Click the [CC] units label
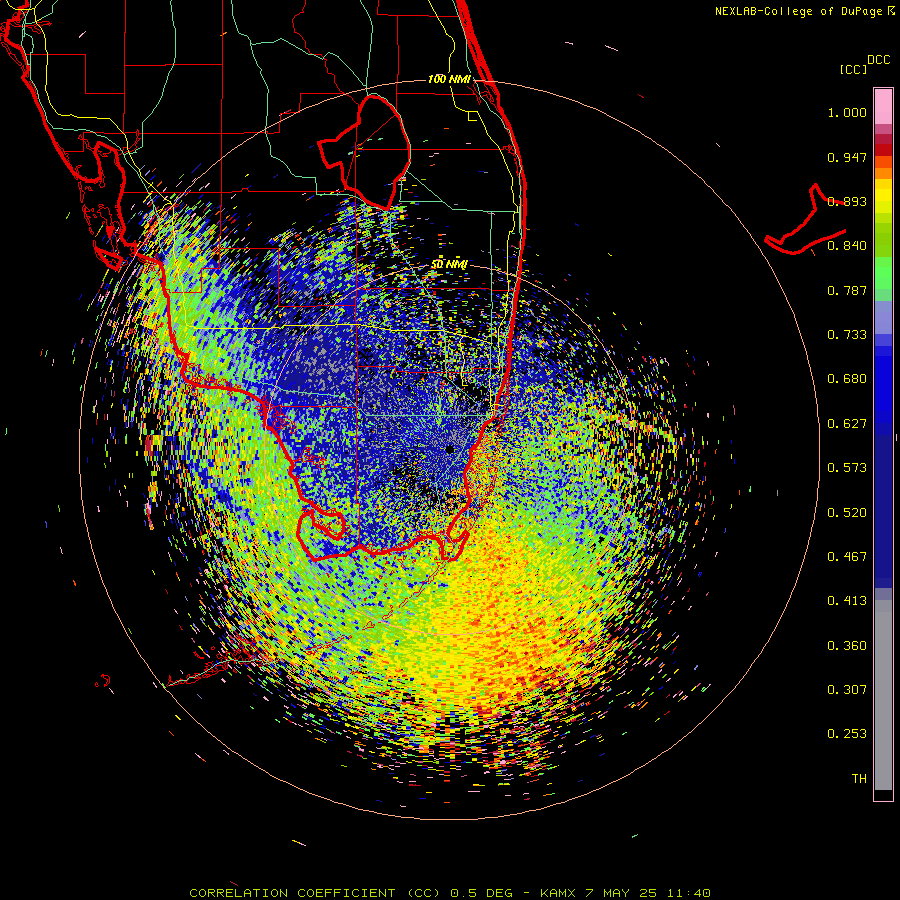This screenshot has width=900, height=900. (x=853, y=69)
